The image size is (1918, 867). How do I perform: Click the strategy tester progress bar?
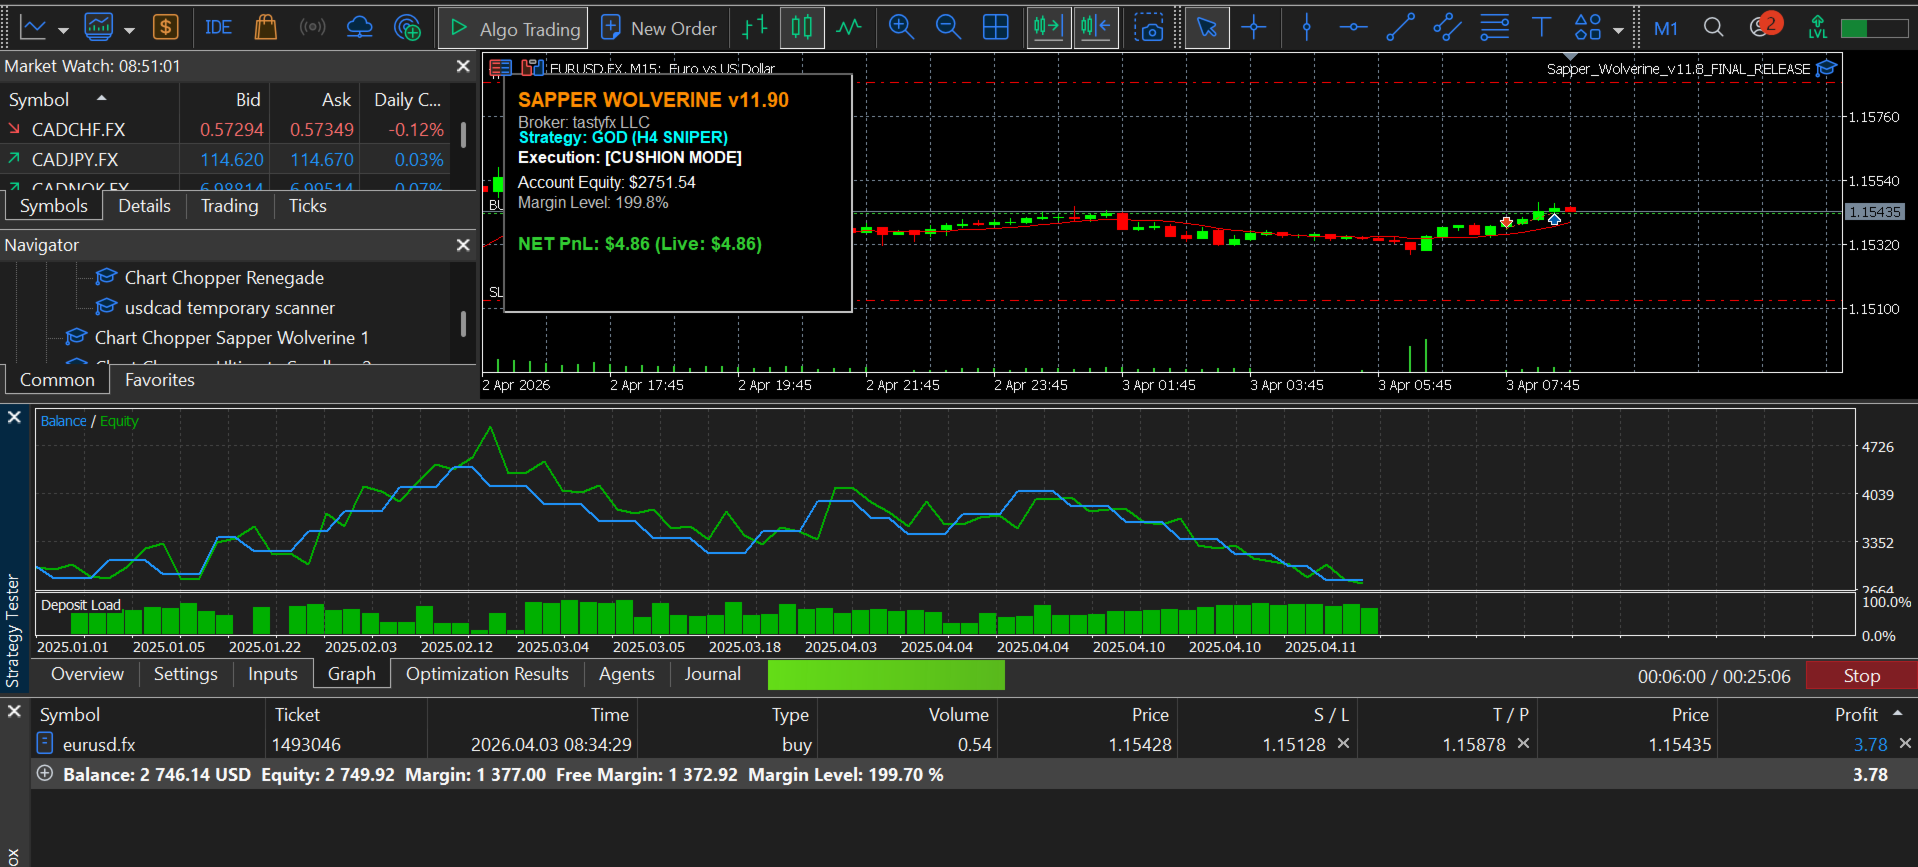point(886,676)
